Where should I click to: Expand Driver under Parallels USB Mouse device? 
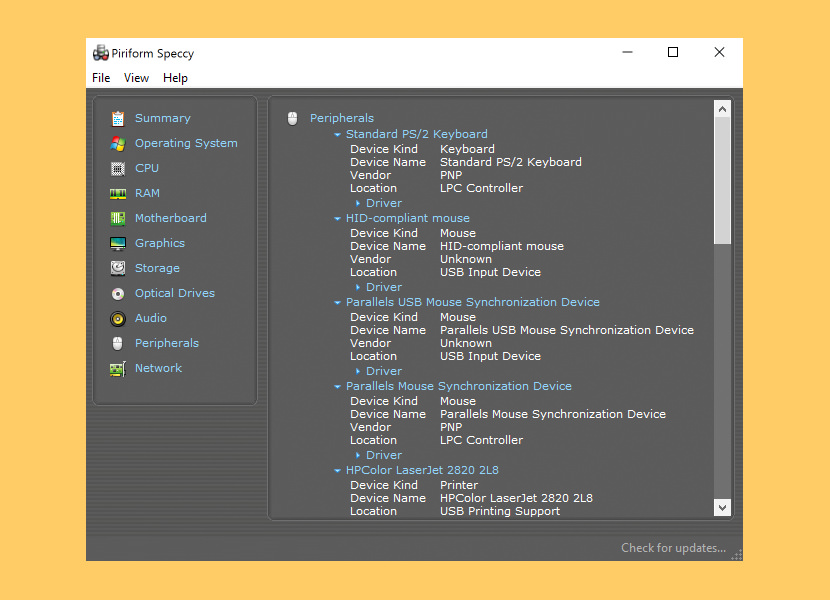point(358,371)
